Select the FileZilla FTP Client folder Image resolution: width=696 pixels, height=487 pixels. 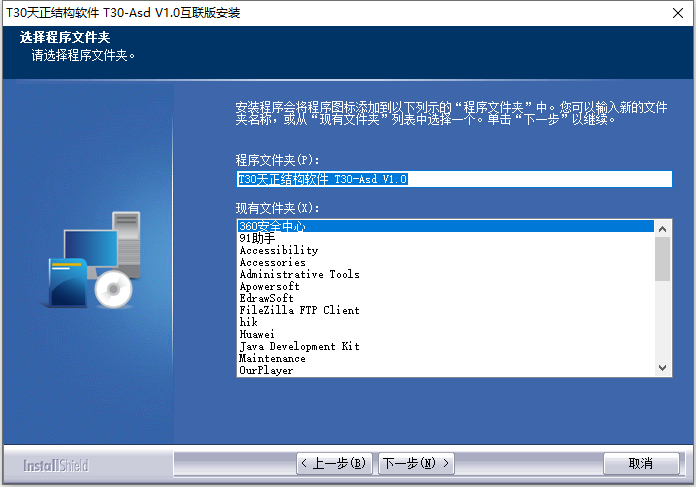(446, 310)
